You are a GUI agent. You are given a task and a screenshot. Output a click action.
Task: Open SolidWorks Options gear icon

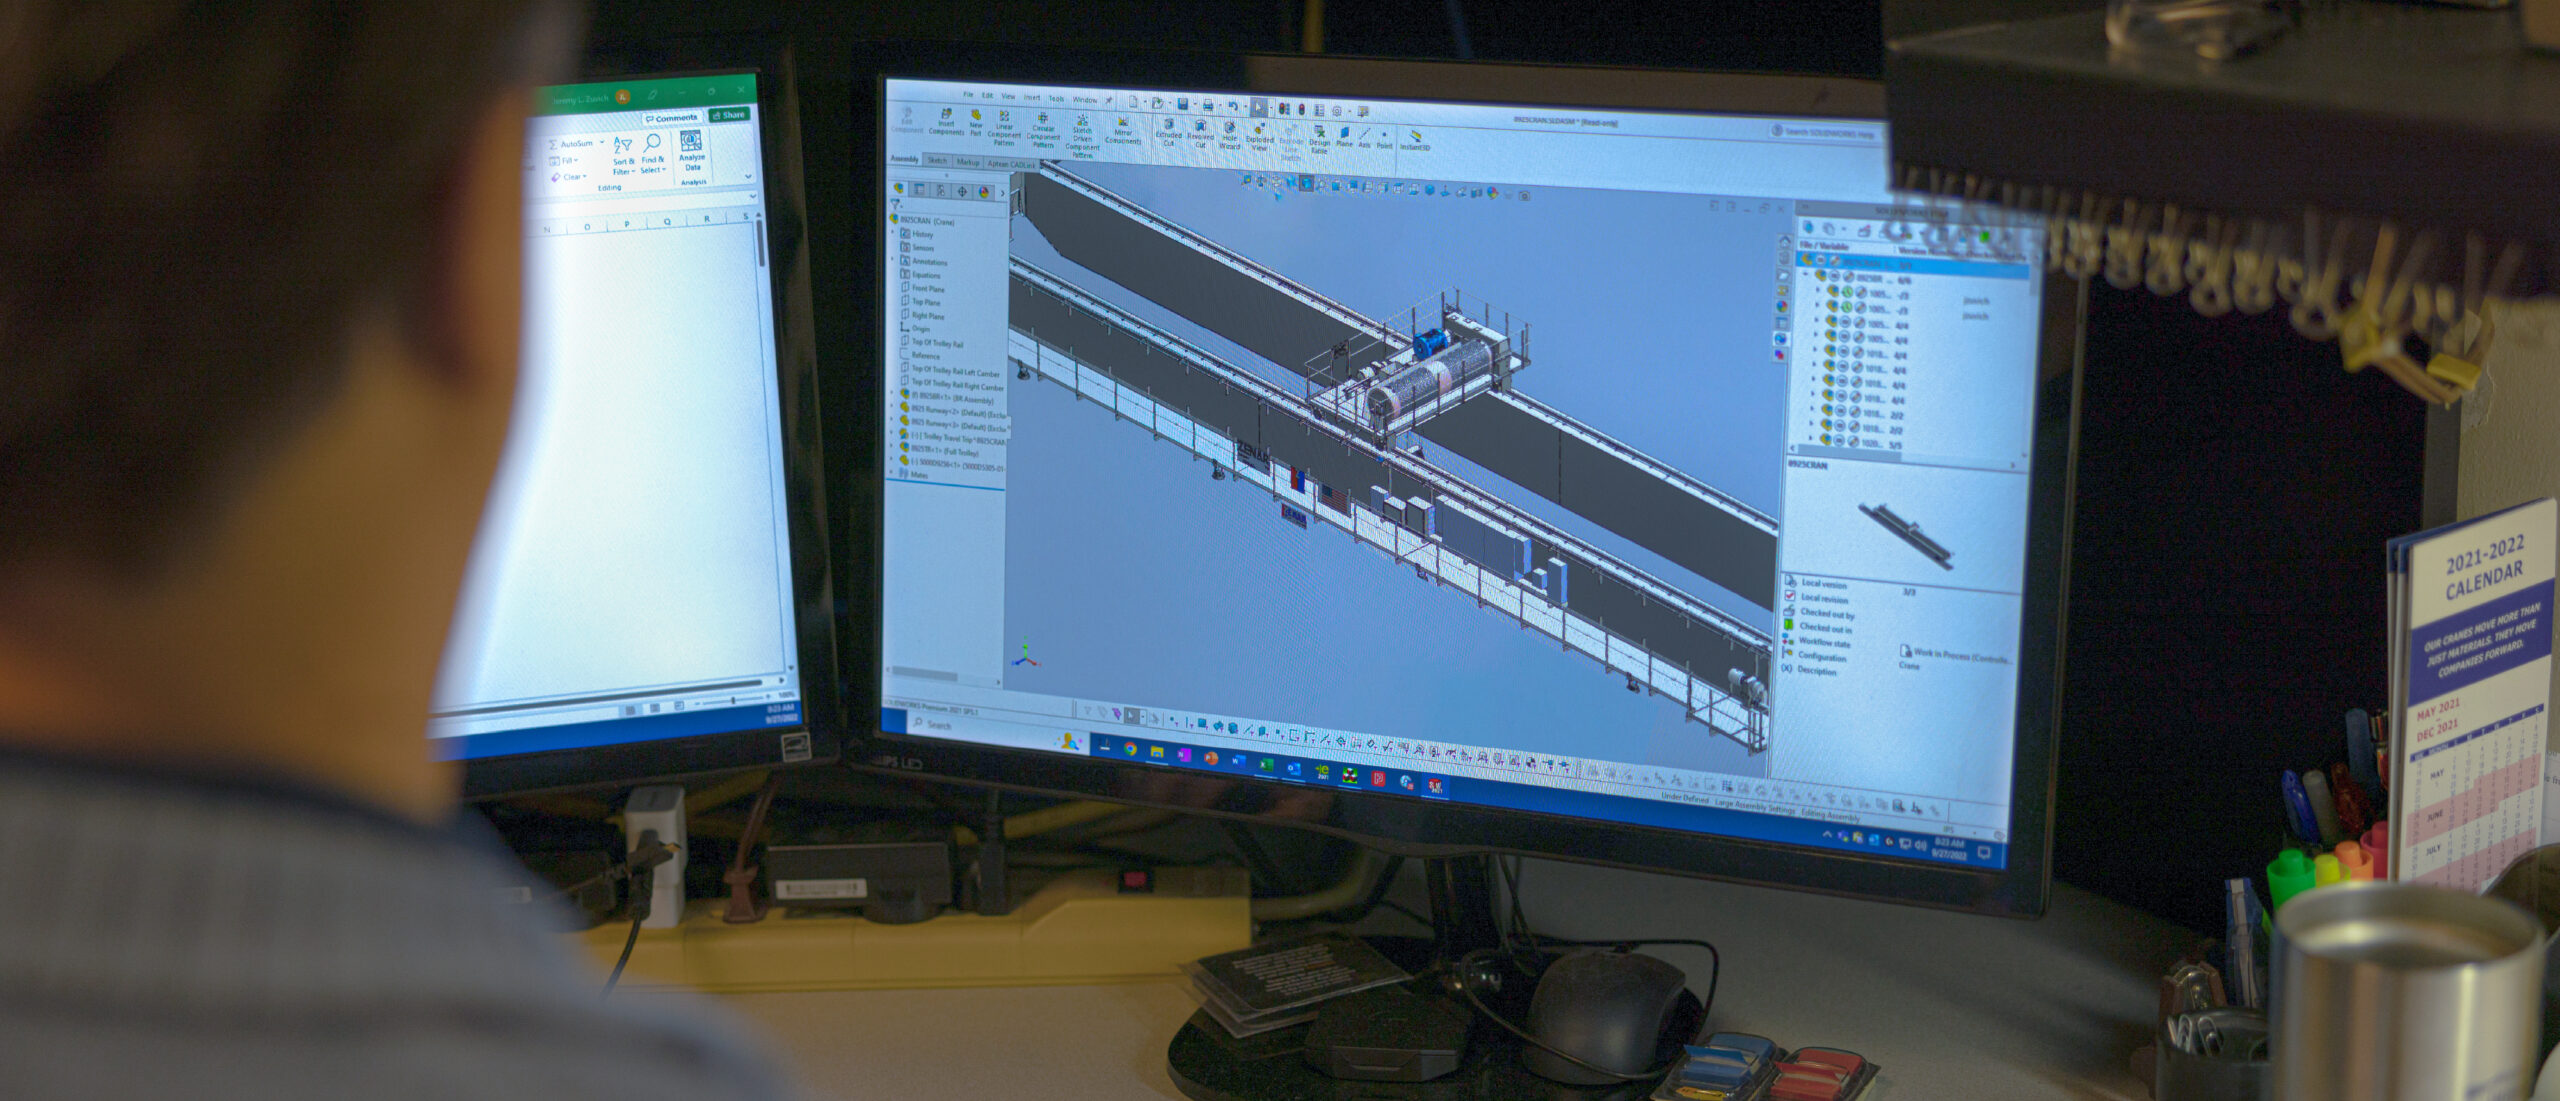click(x=1337, y=110)
